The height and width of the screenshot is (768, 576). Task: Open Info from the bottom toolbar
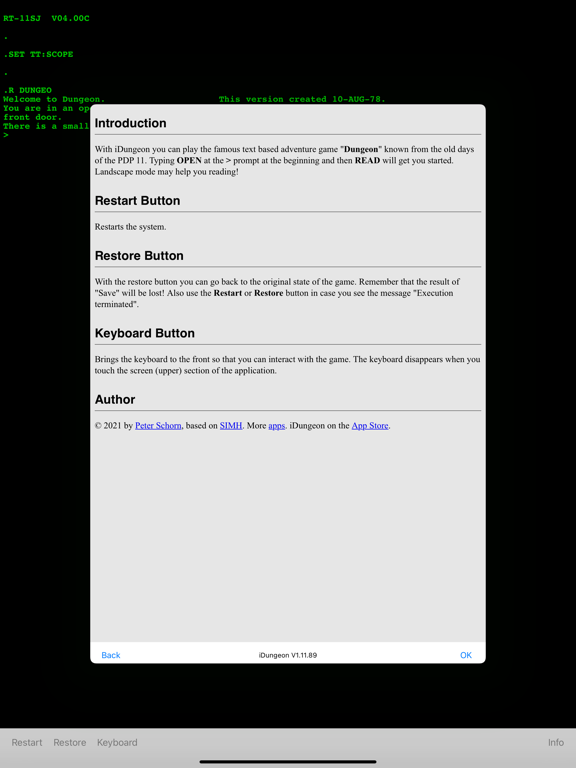[556, 742]
